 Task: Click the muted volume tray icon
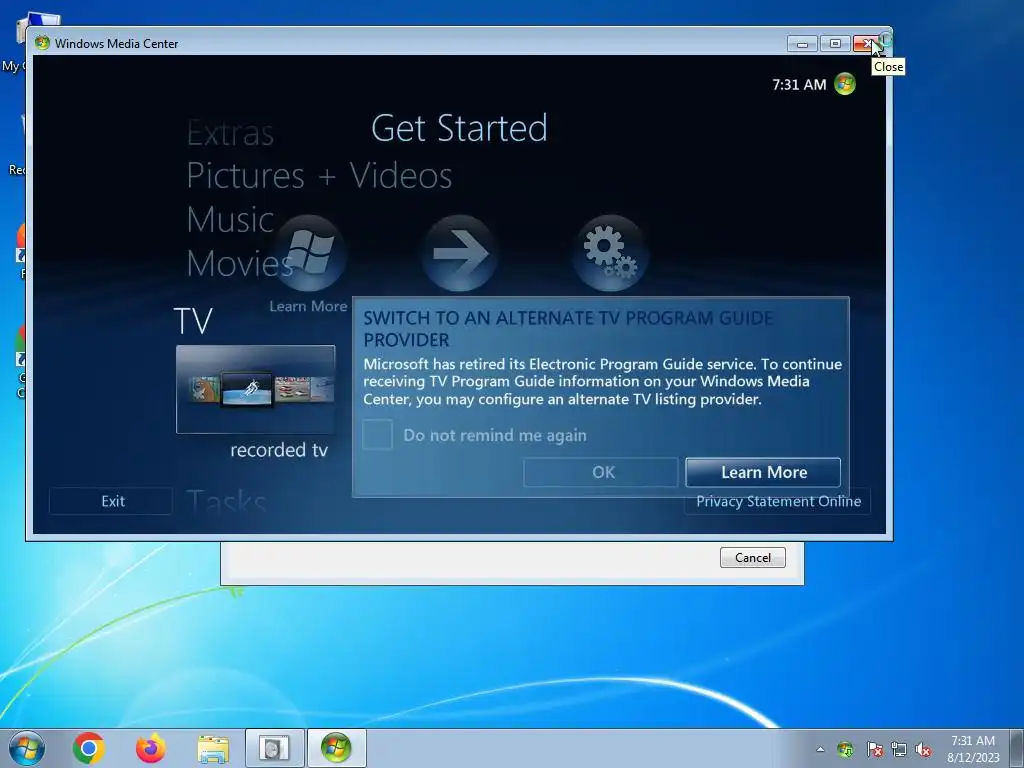(x=923, y=749)
